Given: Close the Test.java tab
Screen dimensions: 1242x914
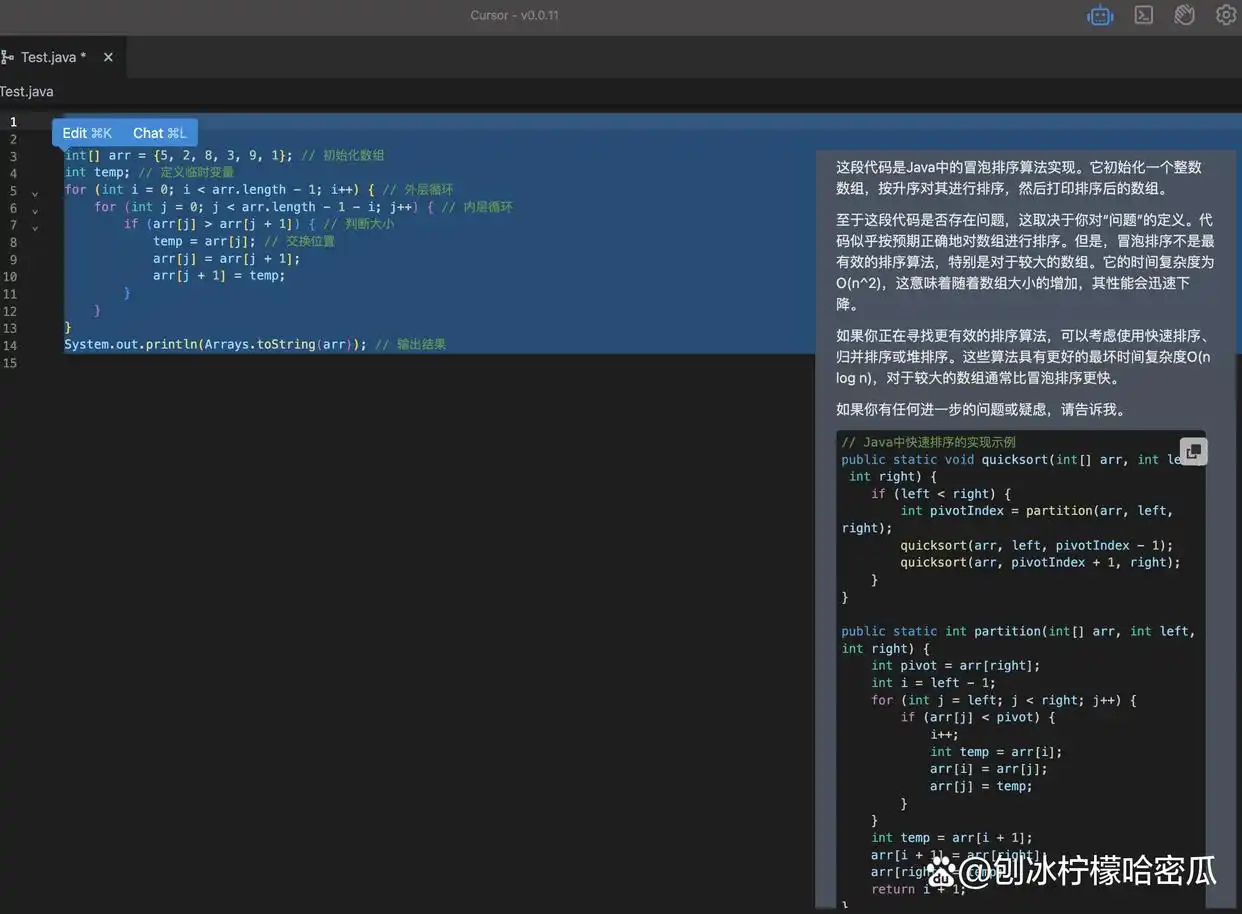Looking at the screenshot, I should pos(108,57).
